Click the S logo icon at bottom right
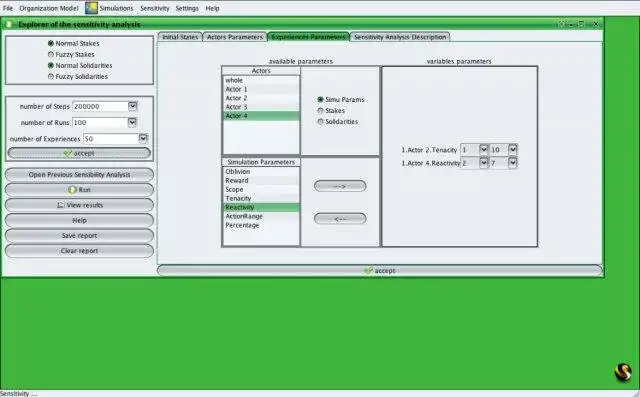The height and width of the screenshot is (397, 640). (623, 372)
